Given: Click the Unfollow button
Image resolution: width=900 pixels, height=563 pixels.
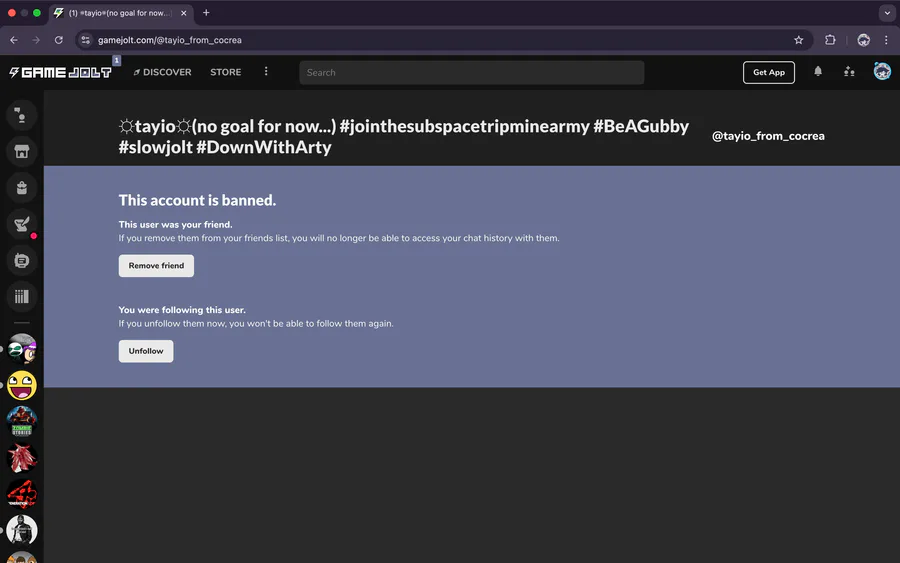Looking at the screenshot, I should tap(146, 351).
